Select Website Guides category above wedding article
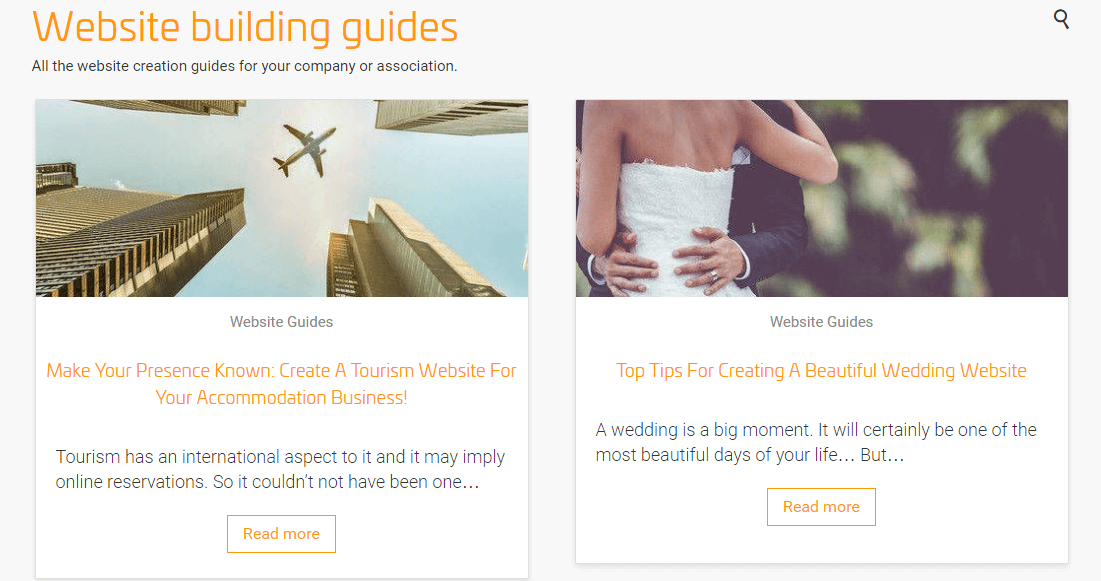1101x581 pixels. pyautogui.click(x=822, y=322)
